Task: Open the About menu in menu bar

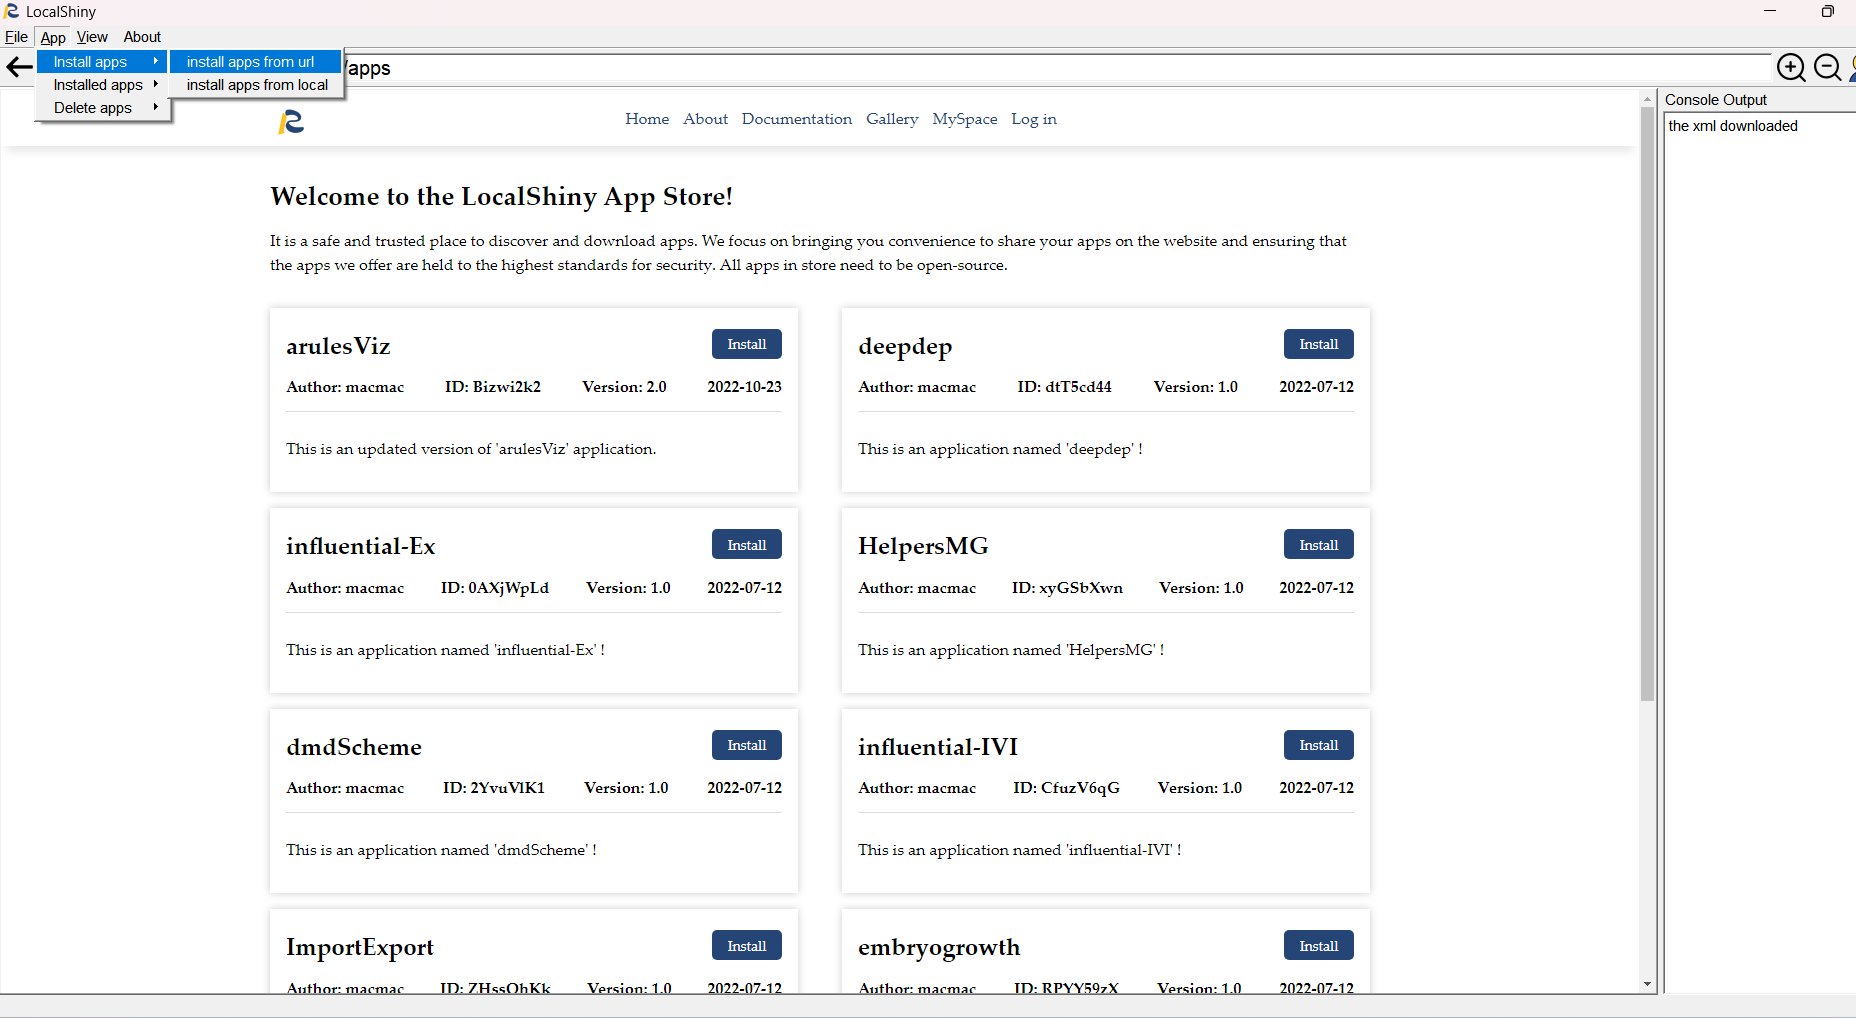Action: (x=142, y=37)
